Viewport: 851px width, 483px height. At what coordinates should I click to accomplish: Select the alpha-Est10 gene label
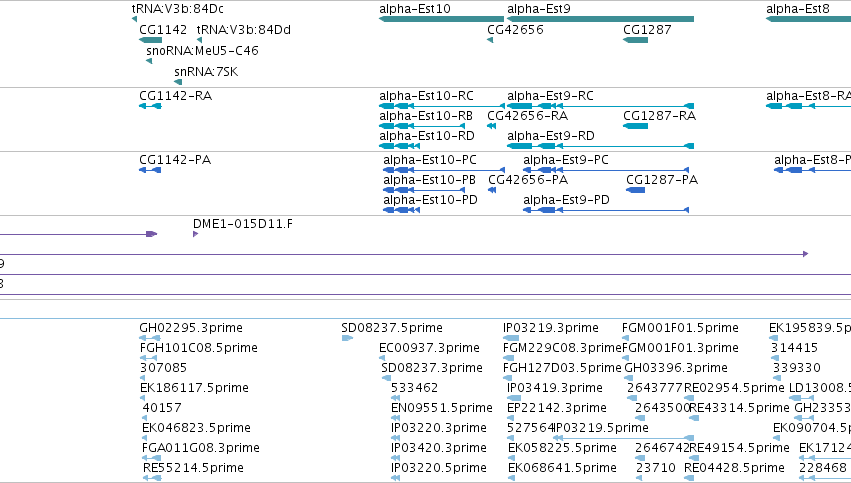(x=415, y=9)
